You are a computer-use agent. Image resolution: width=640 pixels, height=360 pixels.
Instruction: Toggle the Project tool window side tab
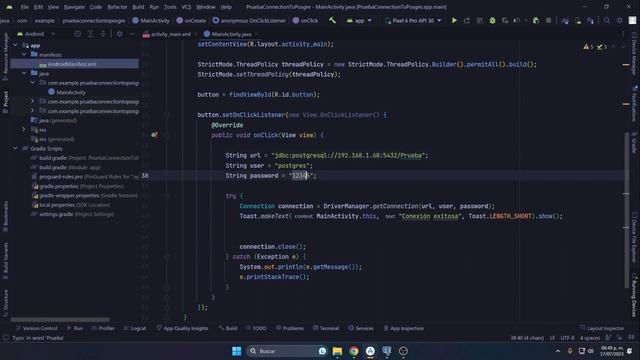[5, 102]
